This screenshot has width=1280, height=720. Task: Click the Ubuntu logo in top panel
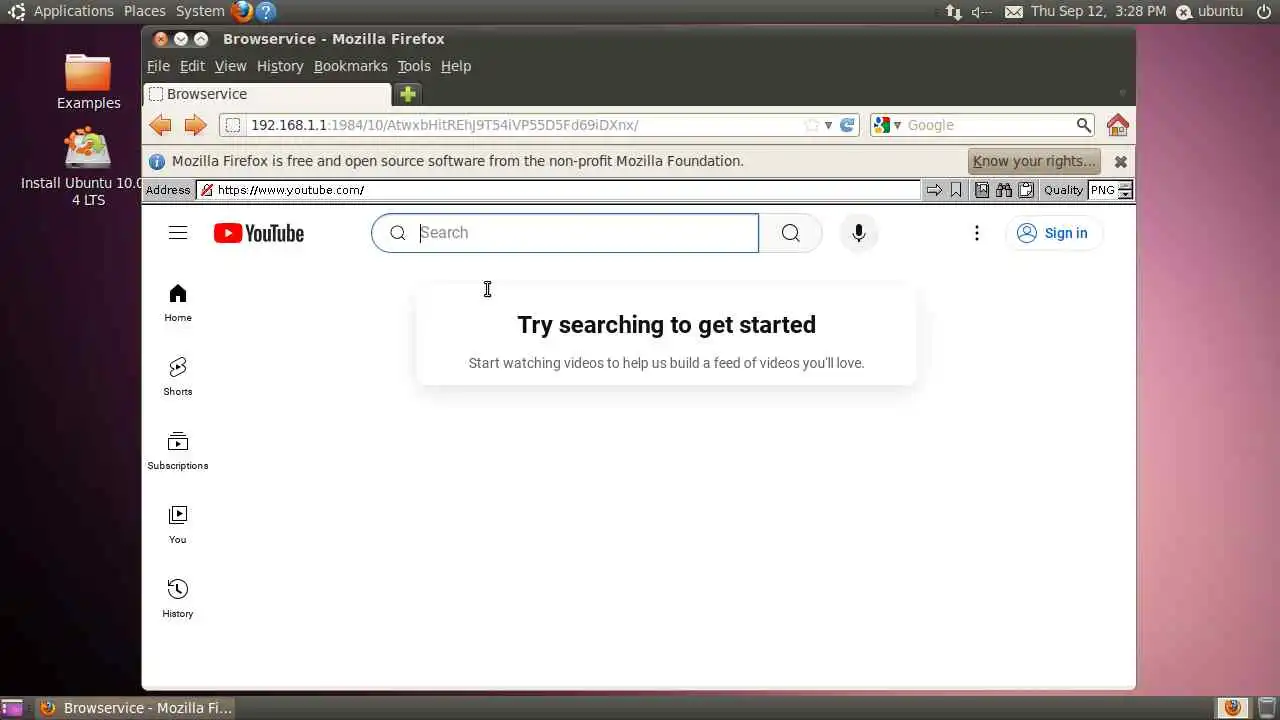tap(16, 11)
